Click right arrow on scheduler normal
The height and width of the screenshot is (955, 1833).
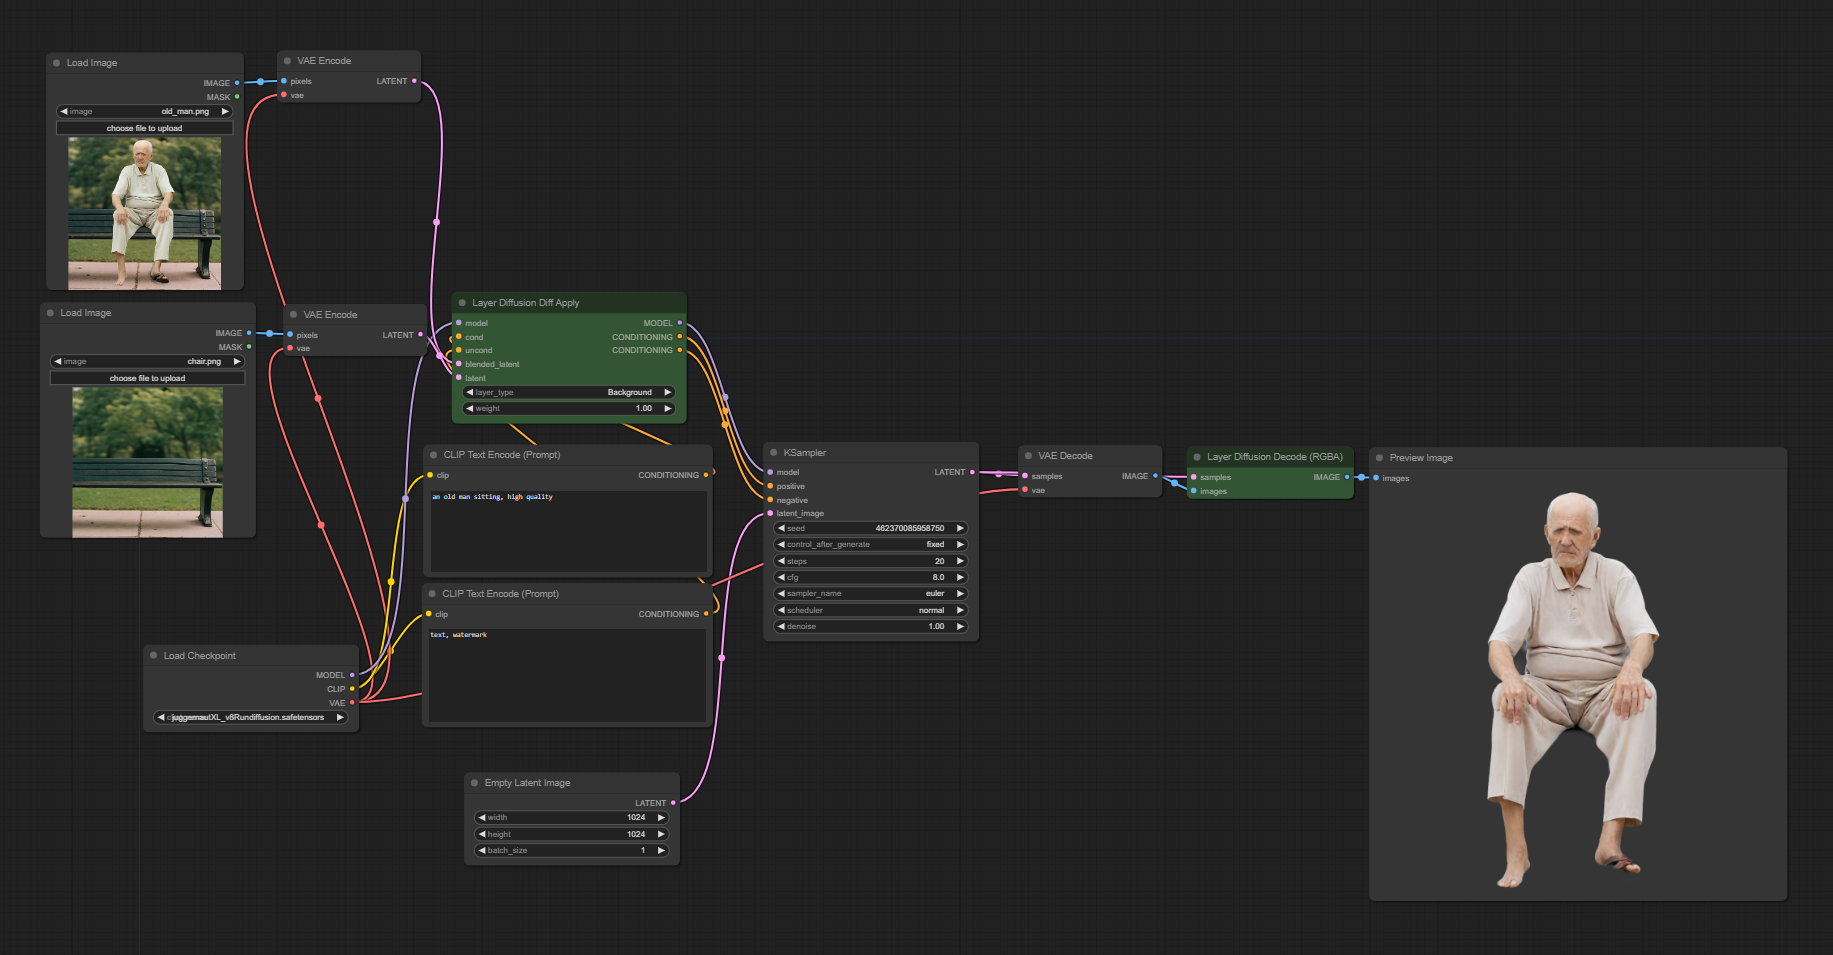[960, 610]
